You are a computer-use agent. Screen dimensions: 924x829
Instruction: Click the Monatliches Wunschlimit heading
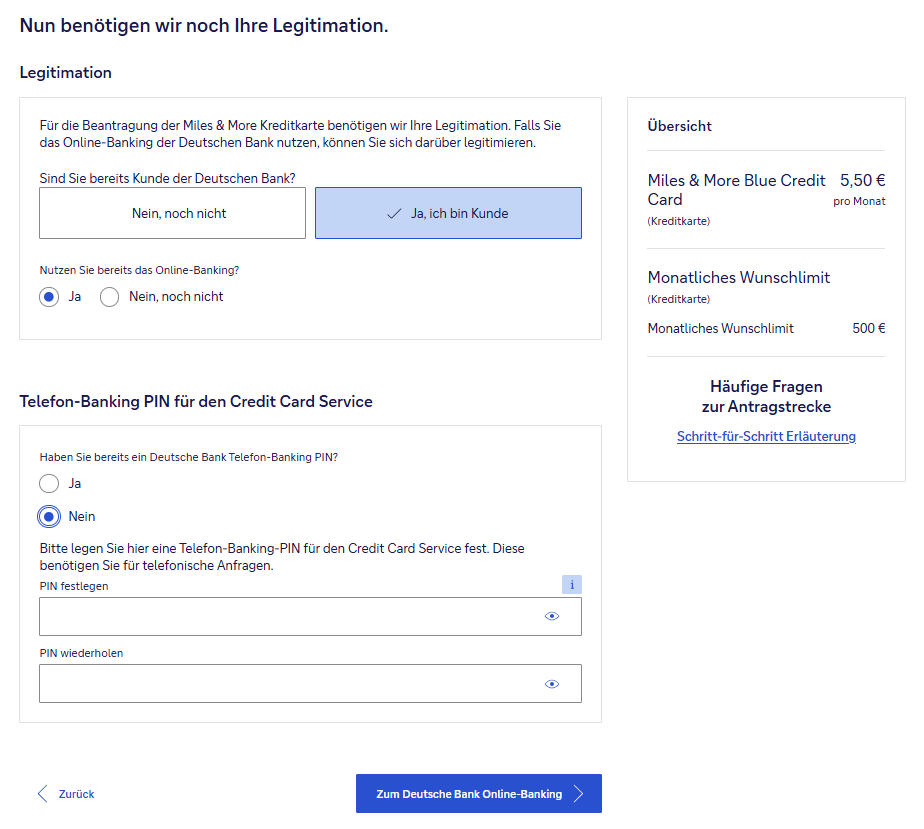(x=738, y=277)
